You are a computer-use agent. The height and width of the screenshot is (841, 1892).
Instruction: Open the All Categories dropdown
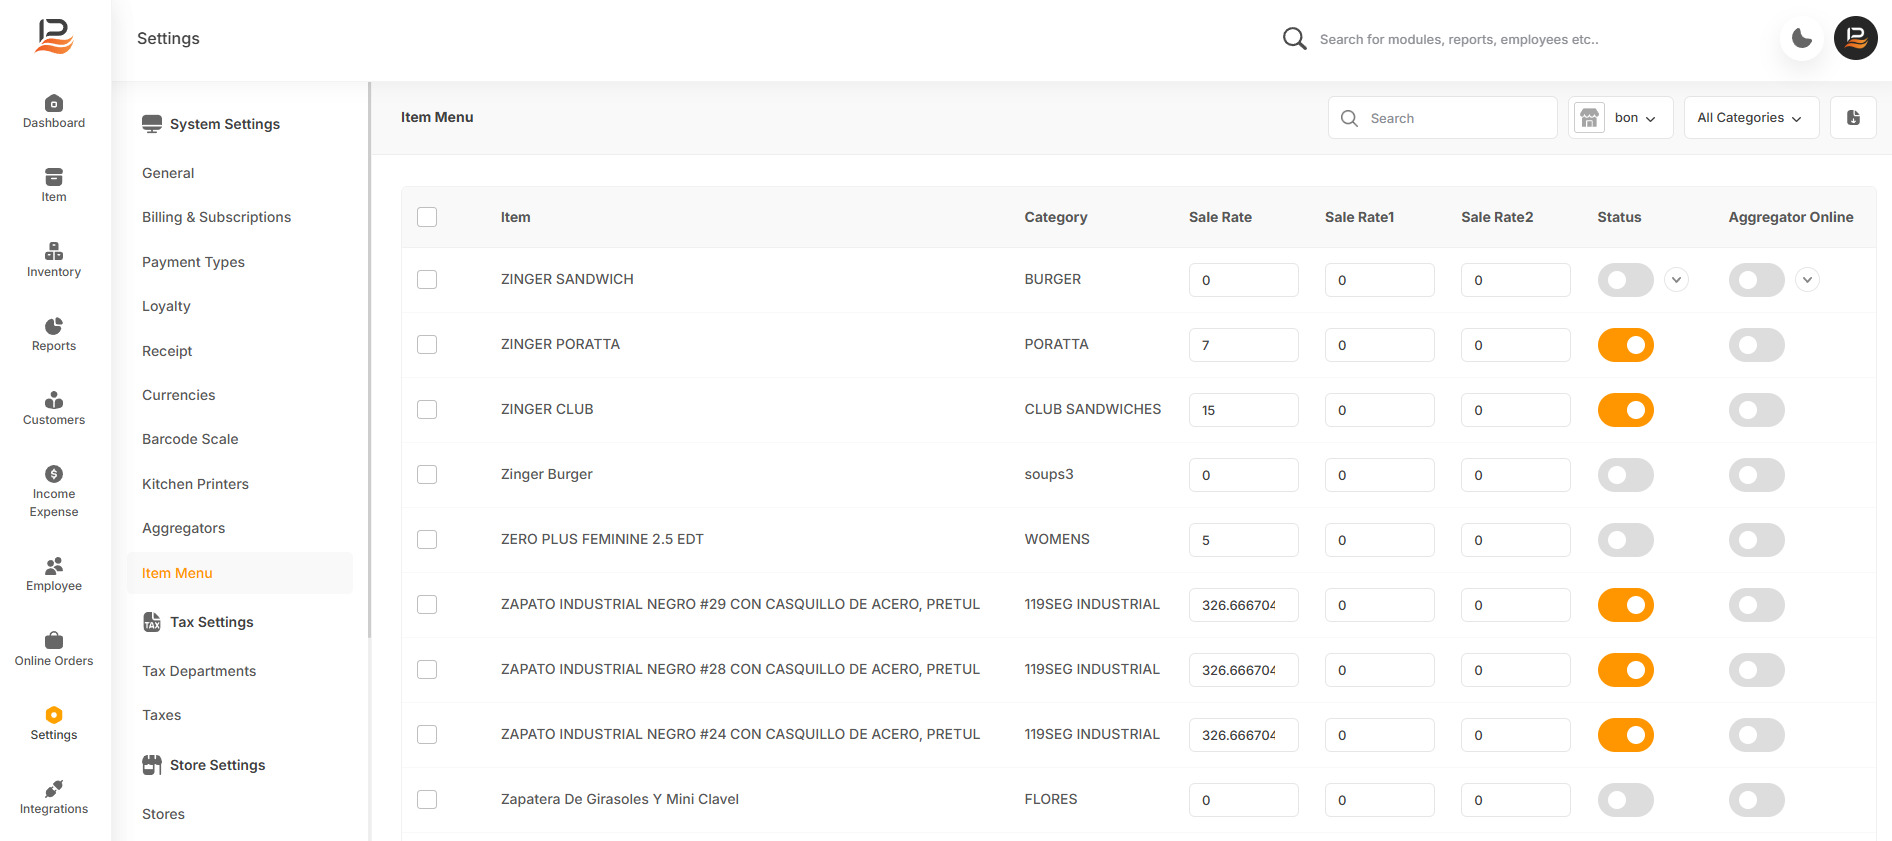1751,118
